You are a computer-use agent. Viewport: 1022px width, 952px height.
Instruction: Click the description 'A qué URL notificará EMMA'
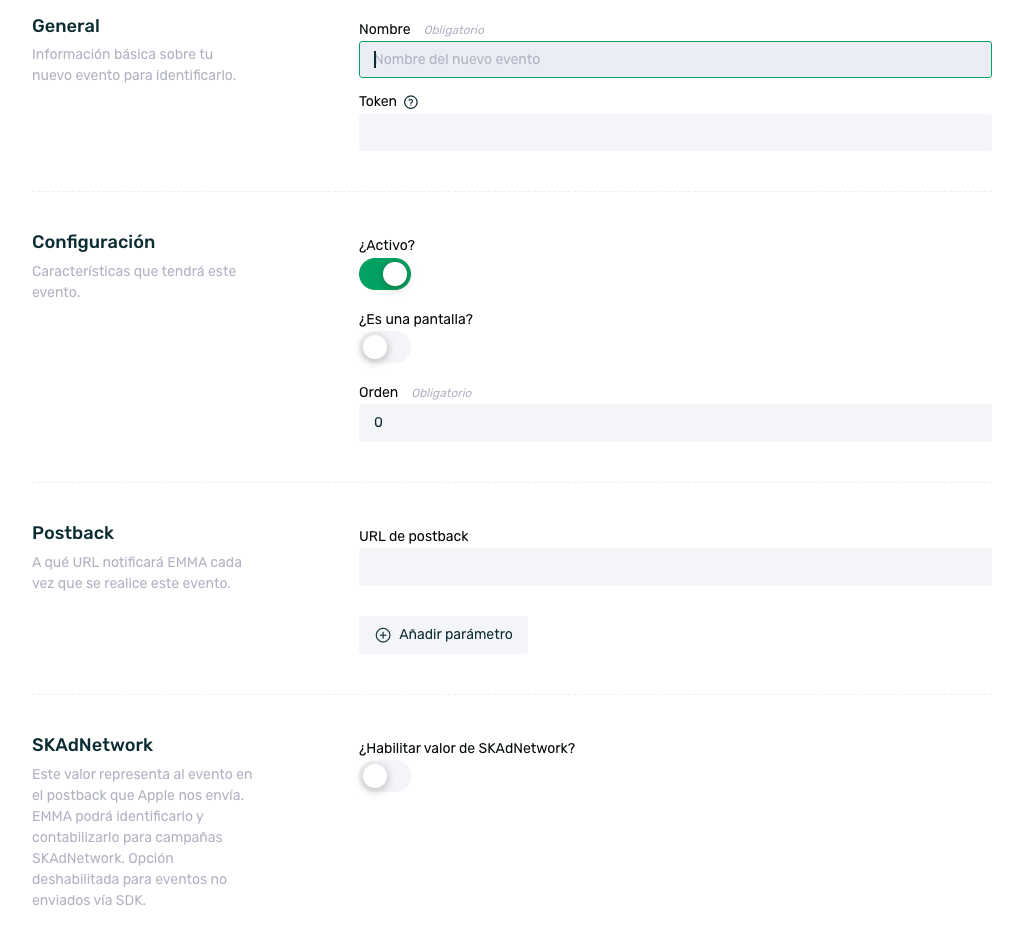[x=136, y=573]
